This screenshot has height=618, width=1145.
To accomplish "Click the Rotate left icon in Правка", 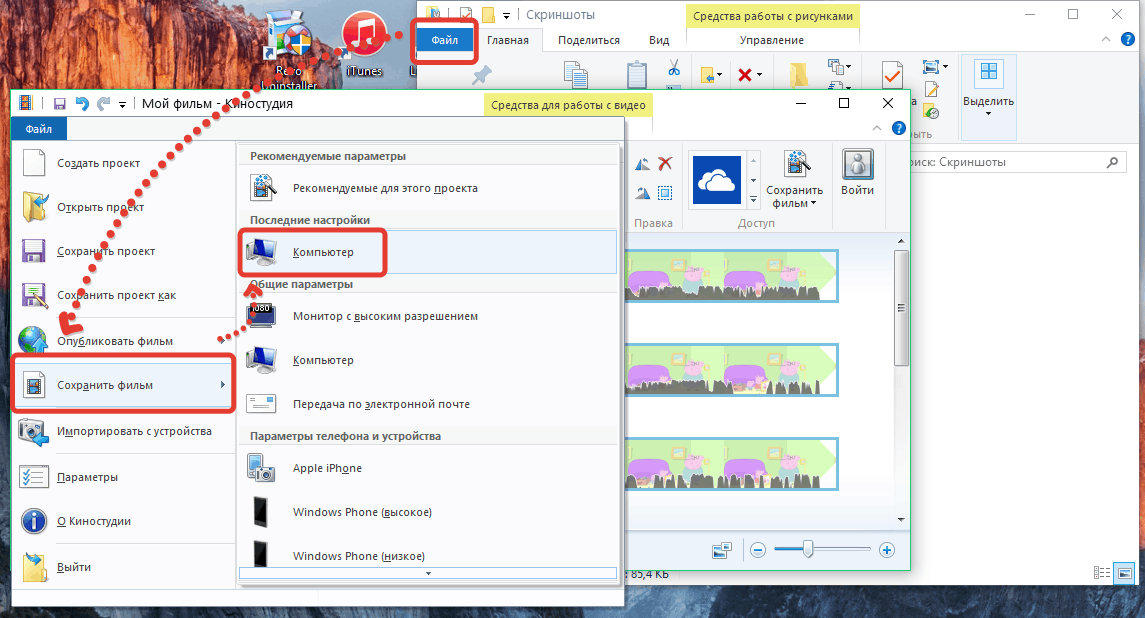I will coord(643,164).
